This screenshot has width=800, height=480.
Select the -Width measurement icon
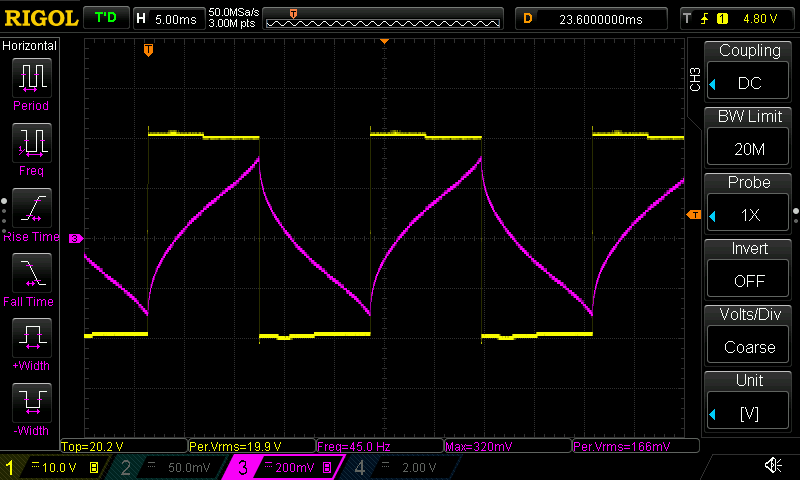pos(32,402)
